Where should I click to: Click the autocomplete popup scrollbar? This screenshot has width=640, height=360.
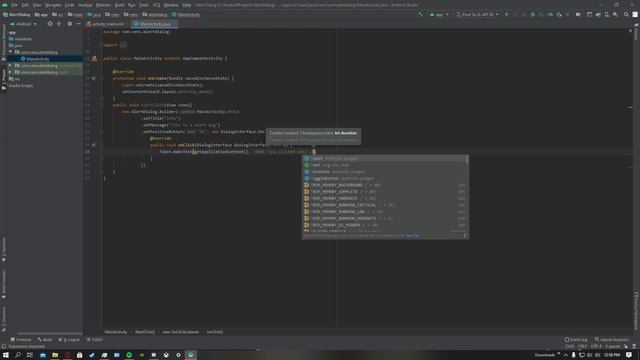(467, 160)
